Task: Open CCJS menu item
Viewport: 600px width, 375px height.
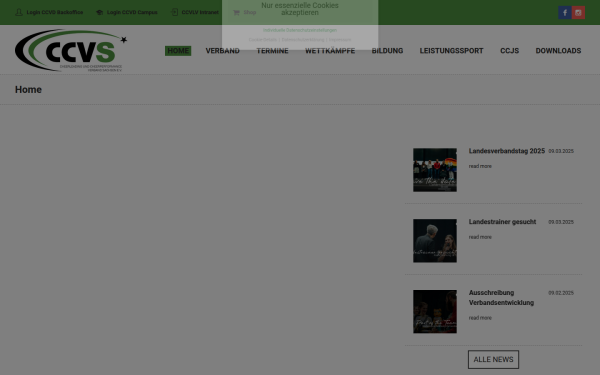Action: pos(510,51)
